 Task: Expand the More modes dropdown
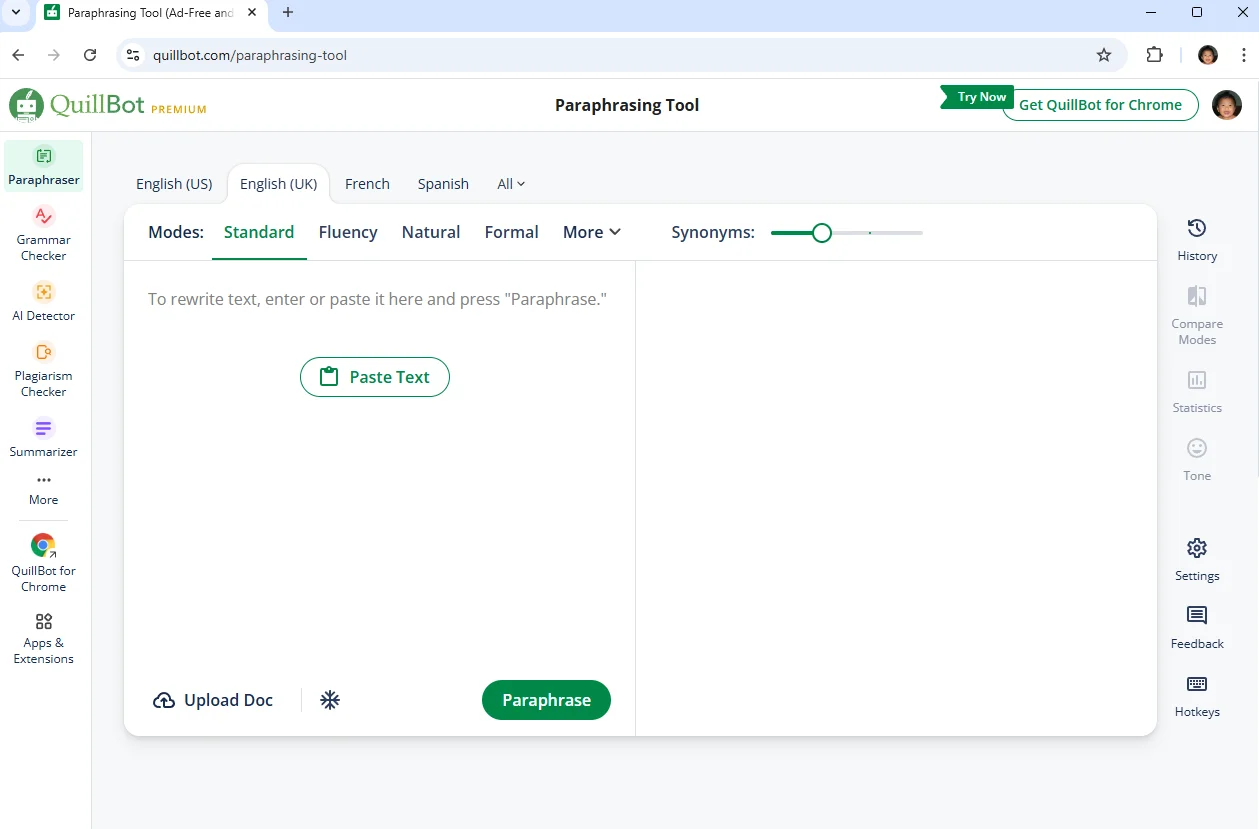pyautogui.click(x=592, y=232)
